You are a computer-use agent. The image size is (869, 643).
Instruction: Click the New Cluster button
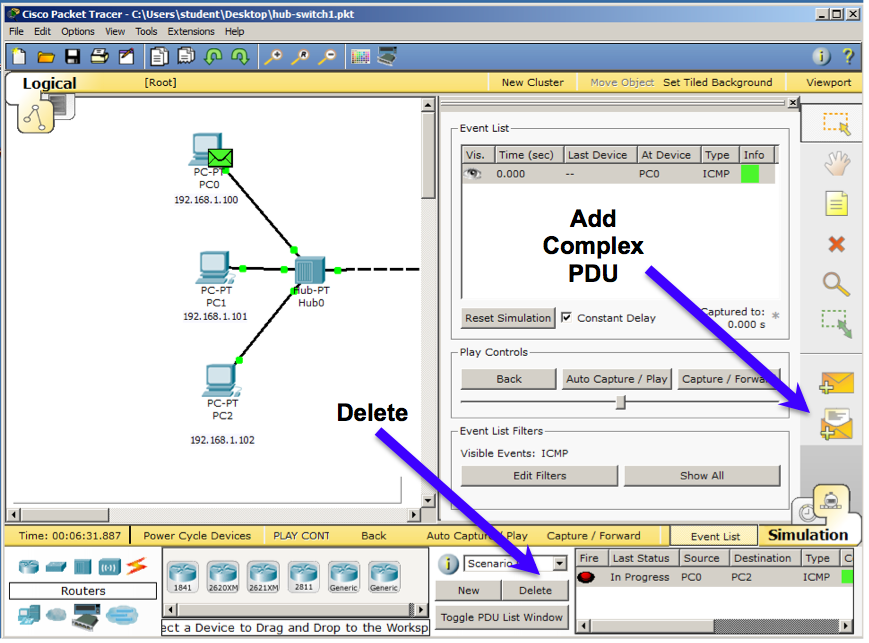[x=533, y=83]
